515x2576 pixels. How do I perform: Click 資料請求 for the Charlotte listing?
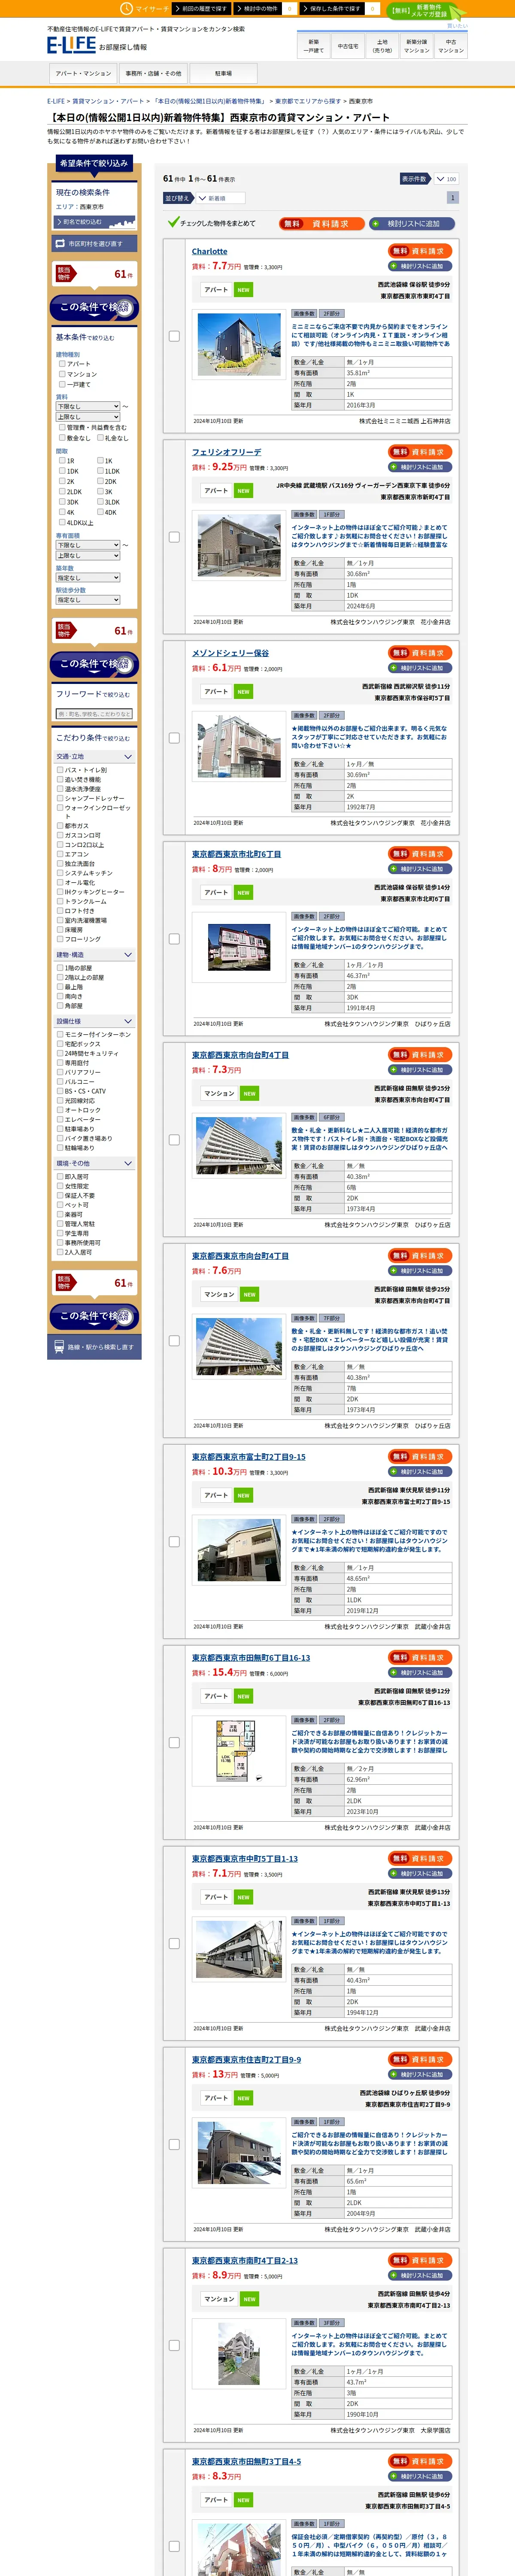tap(420, 251)
